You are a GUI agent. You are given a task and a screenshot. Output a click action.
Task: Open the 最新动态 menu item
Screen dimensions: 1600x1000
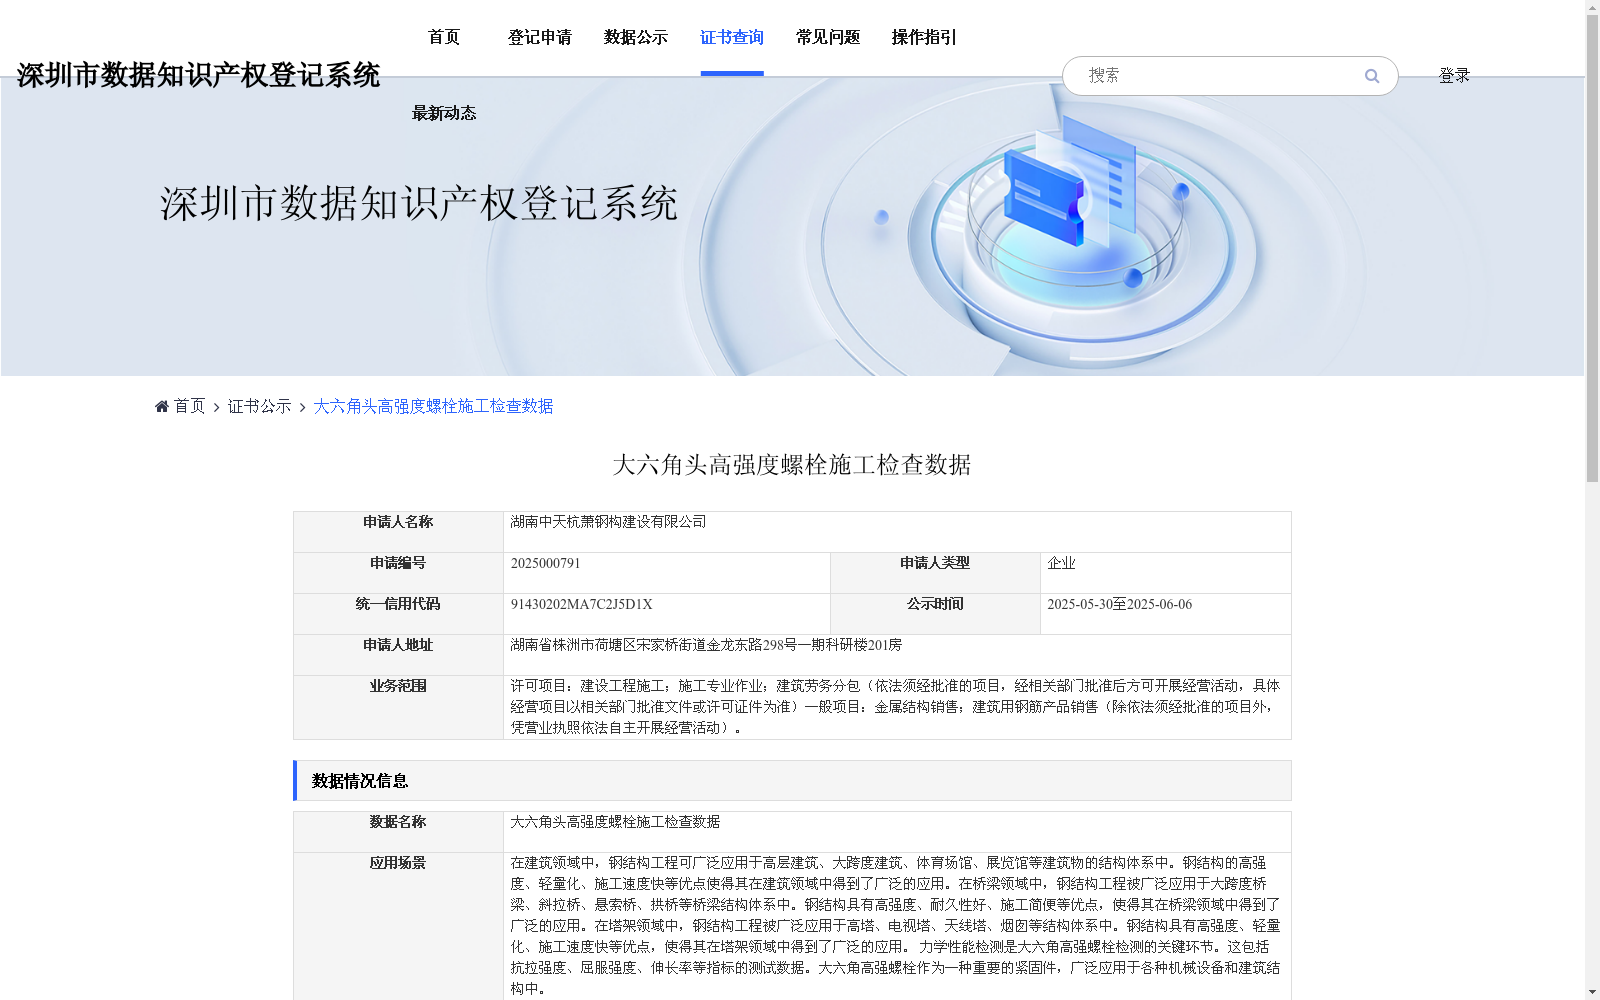(444, 113)
